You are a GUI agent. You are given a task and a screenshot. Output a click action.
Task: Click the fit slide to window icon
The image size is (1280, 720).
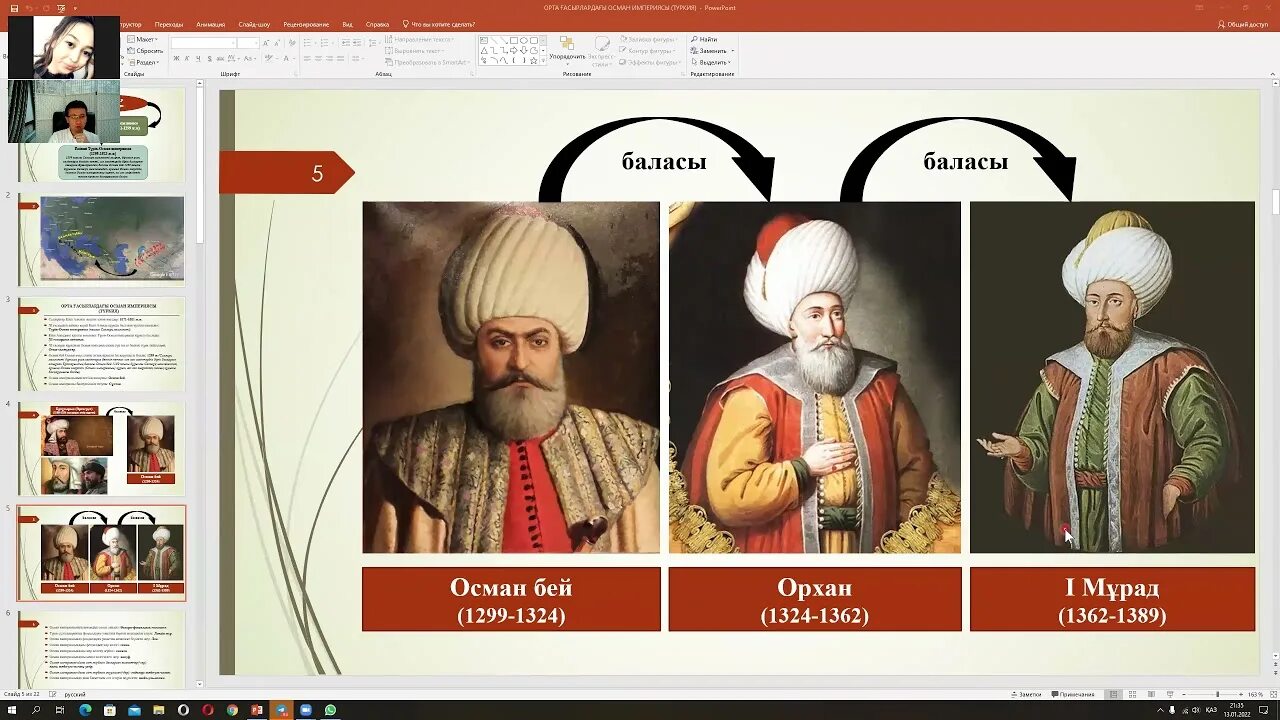(1273, 694)
